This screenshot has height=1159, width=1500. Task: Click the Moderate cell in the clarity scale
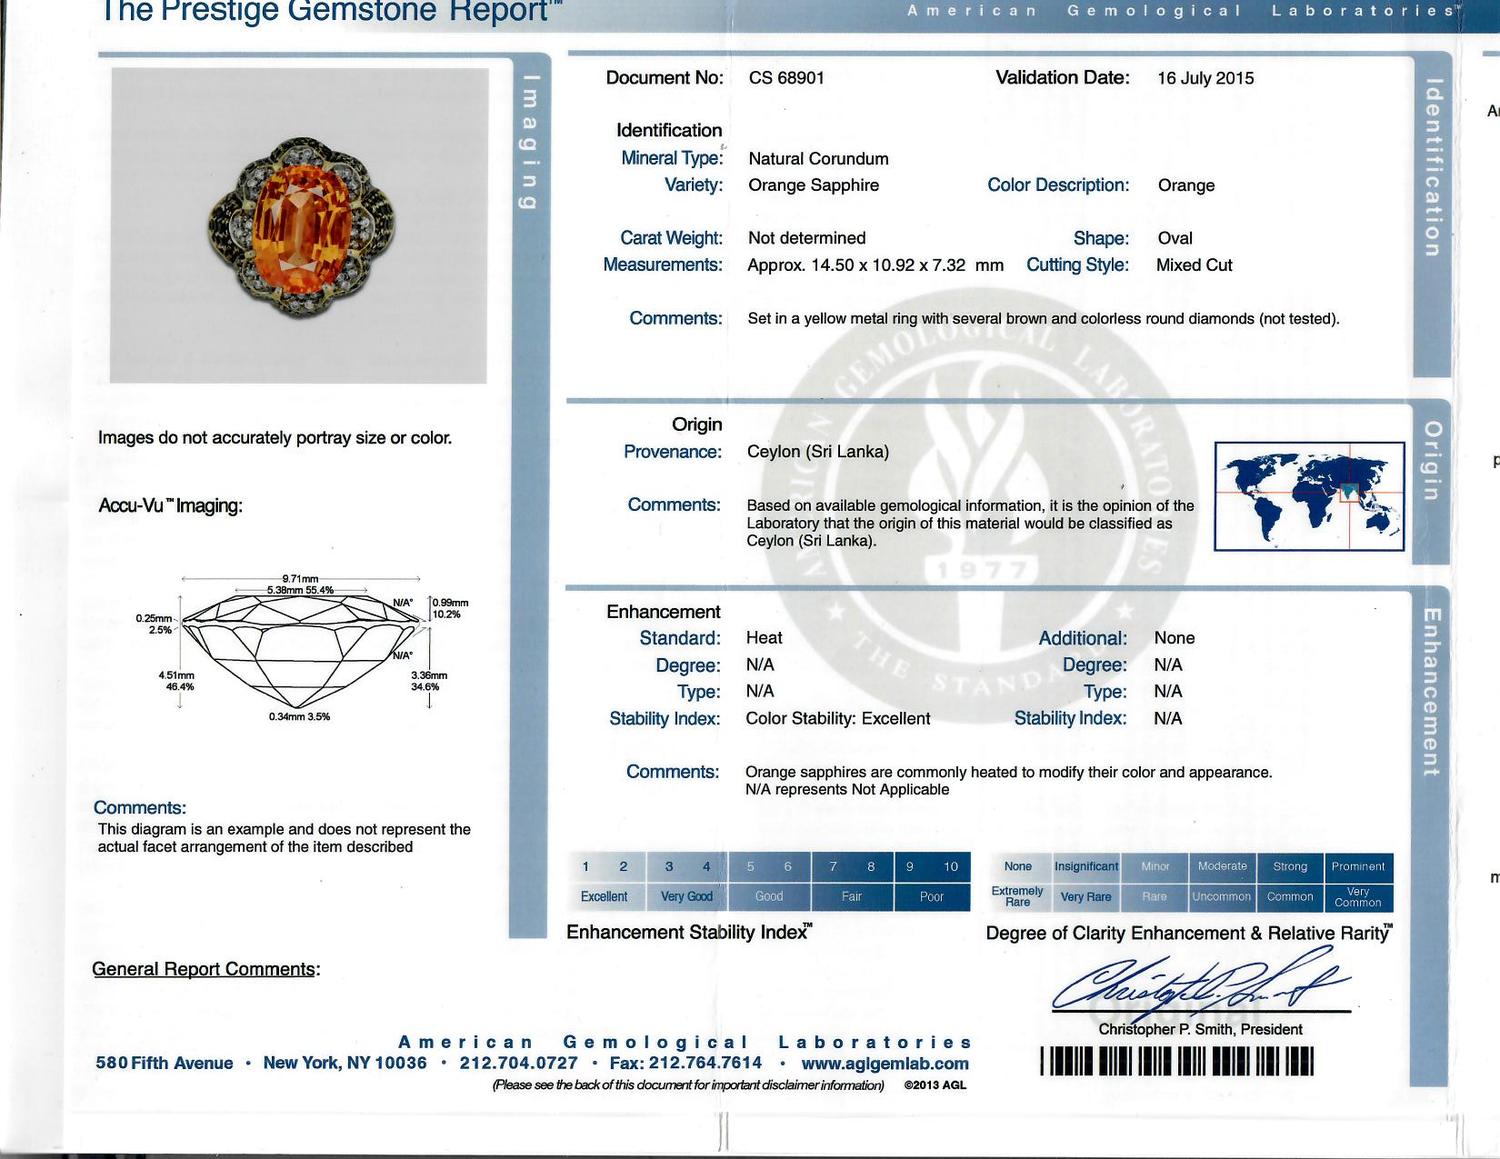click(x=1222, y=867)
